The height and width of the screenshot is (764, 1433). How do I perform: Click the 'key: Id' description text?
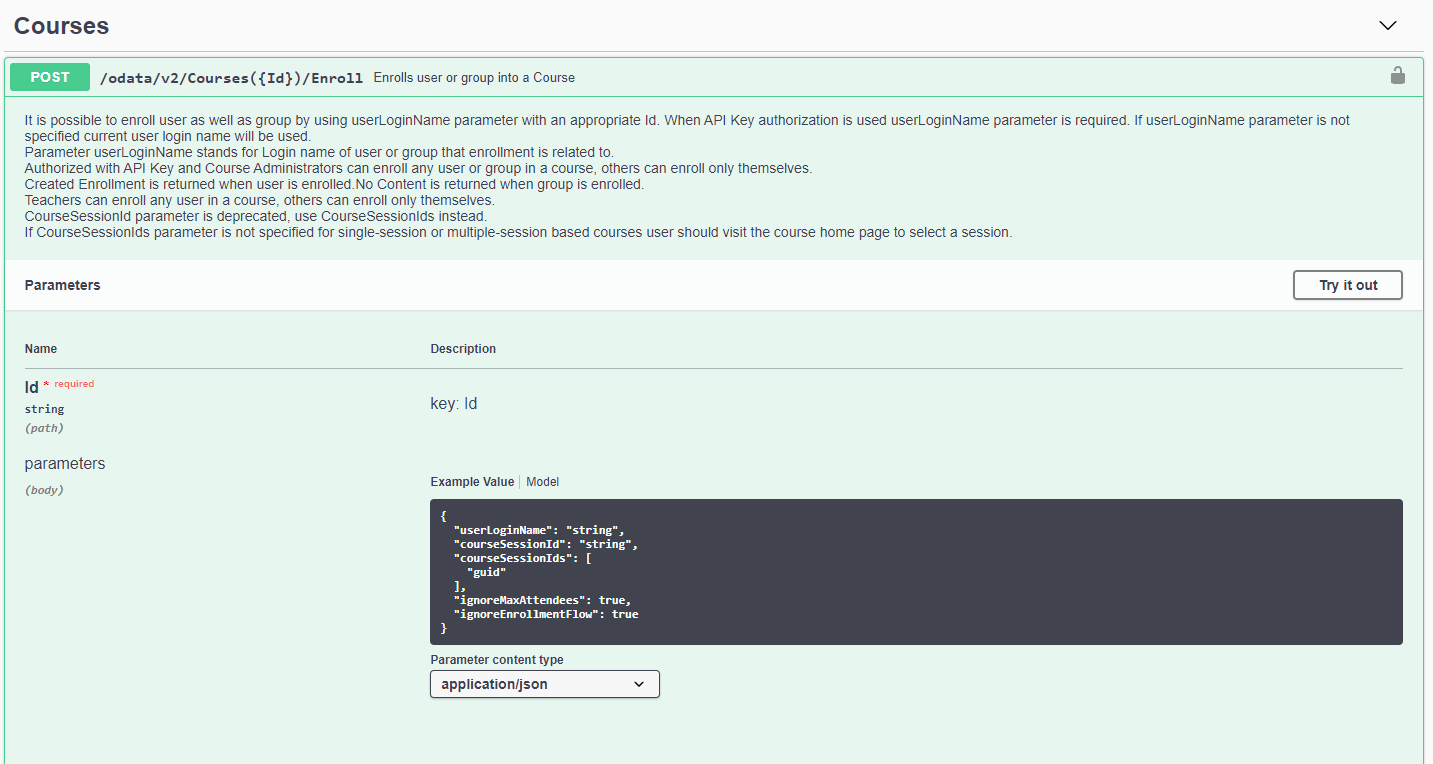[454, 404]
